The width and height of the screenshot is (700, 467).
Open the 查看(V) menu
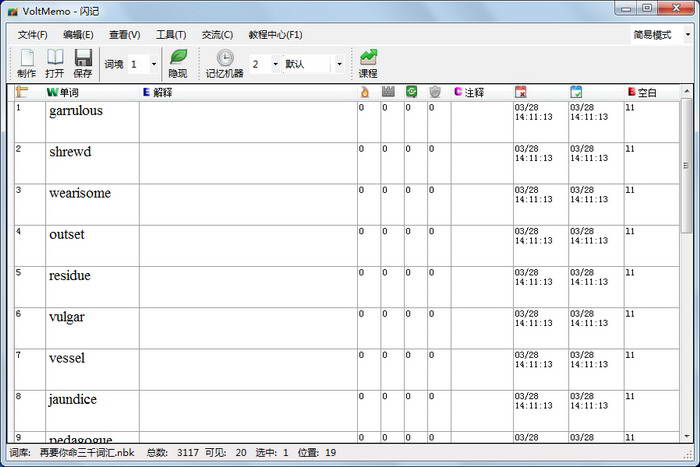point(125,34)
